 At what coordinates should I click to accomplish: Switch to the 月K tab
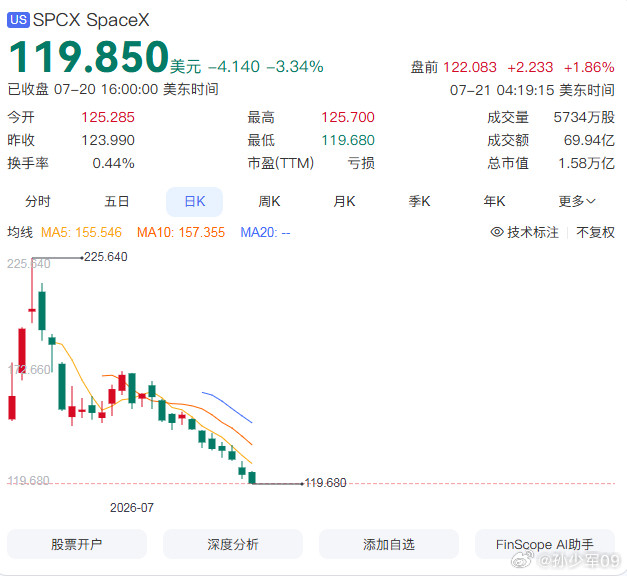344,201
